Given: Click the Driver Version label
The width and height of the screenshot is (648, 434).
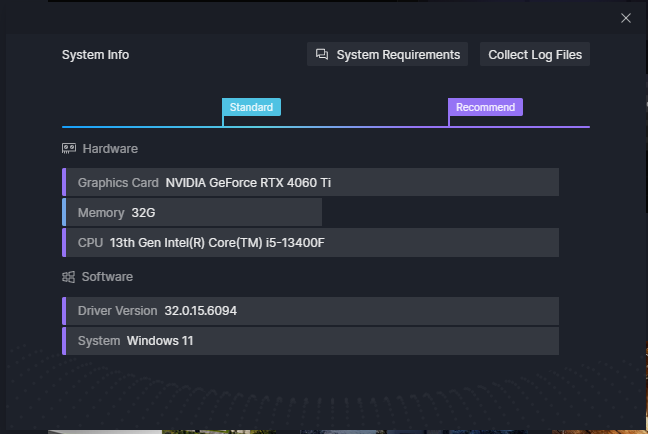Looking at the screenshot, I should pyautogui.click(x=117, y=311).
